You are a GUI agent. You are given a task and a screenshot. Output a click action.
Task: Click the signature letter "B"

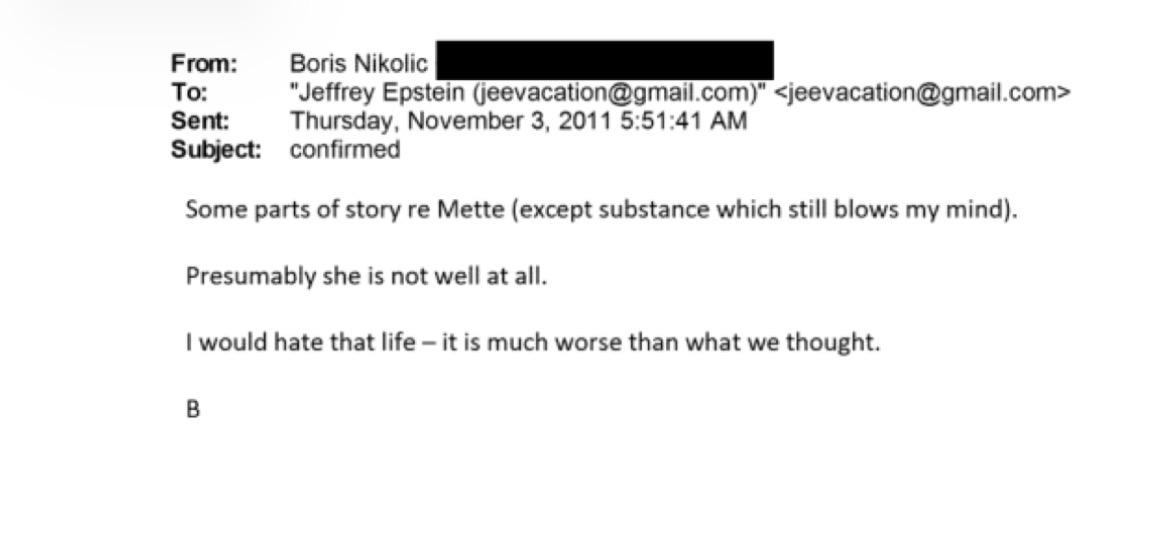[193, 409]
